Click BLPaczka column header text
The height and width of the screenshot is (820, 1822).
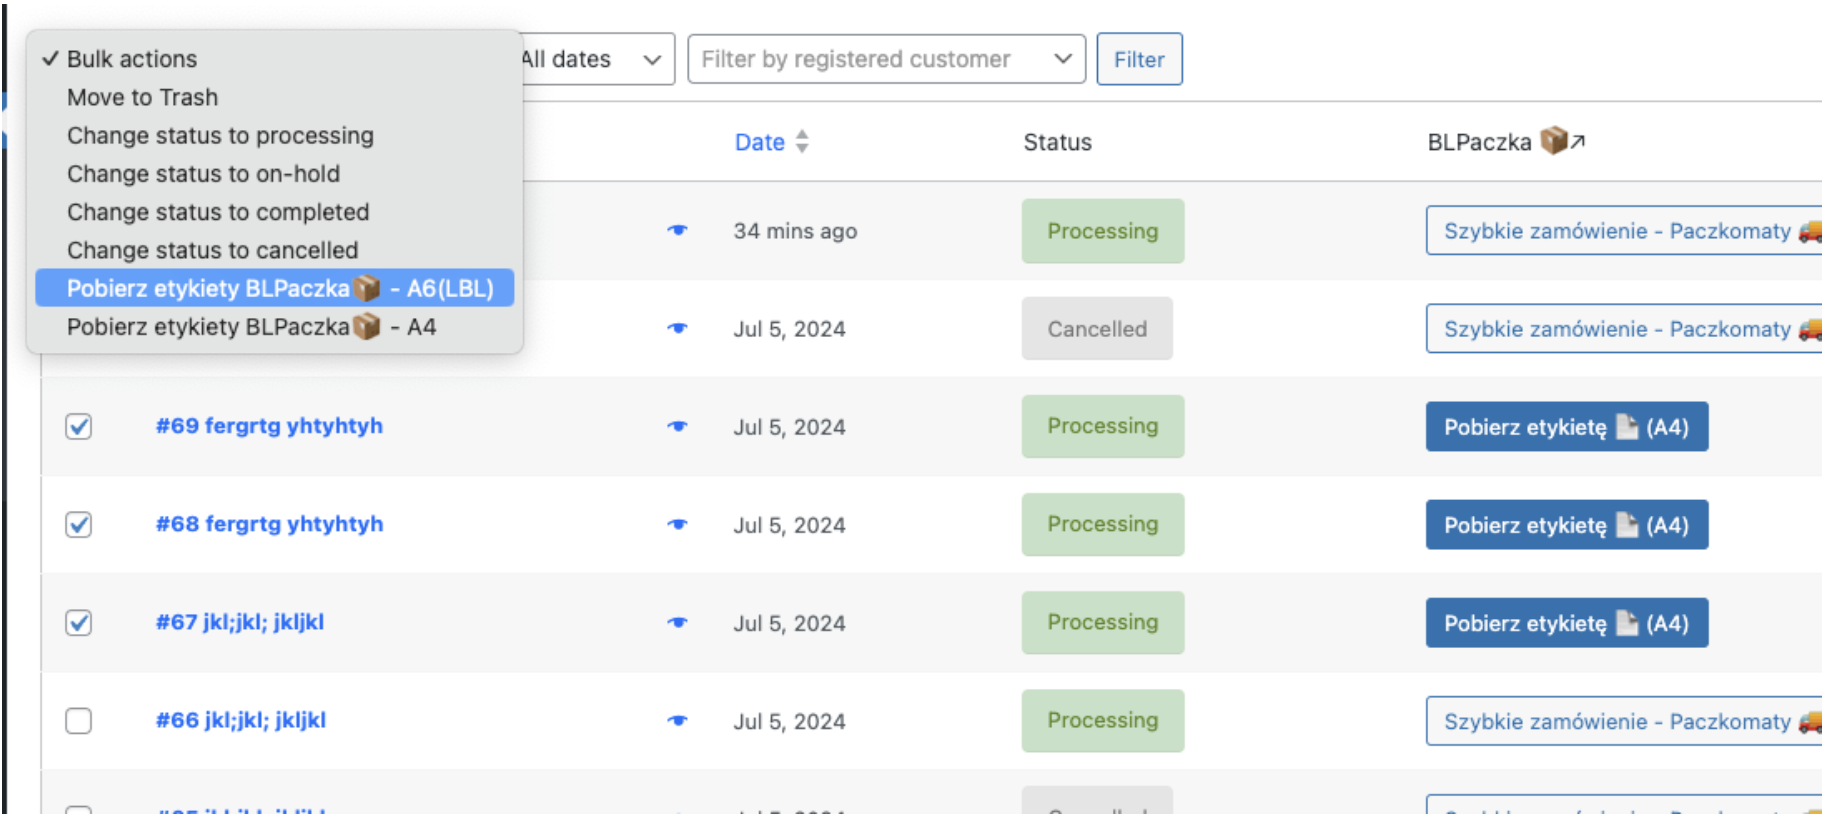click(x=1479, y=142)
